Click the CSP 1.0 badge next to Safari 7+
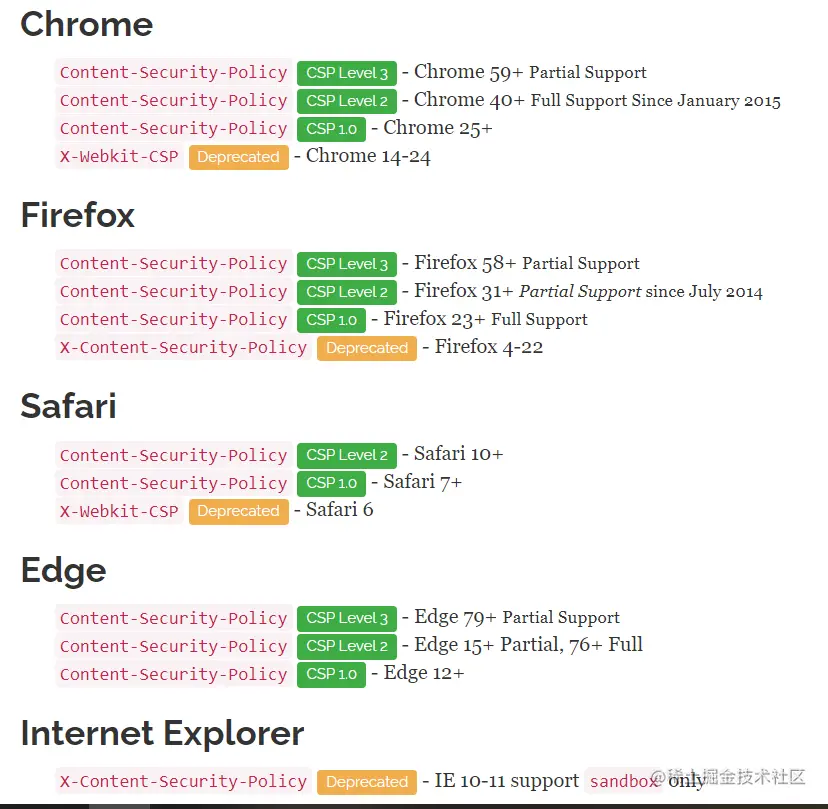 pyautogui.click(x=331, y=483)
